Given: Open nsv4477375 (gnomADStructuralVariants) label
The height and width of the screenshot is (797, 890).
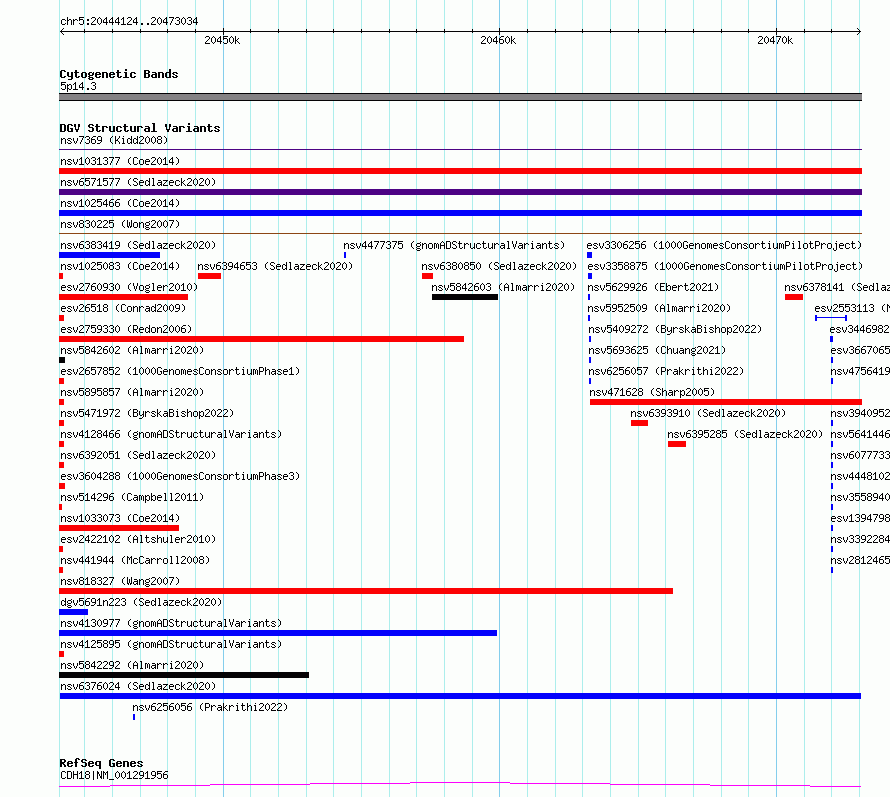Looking at the screenshot, I should [x=454, y=245].
